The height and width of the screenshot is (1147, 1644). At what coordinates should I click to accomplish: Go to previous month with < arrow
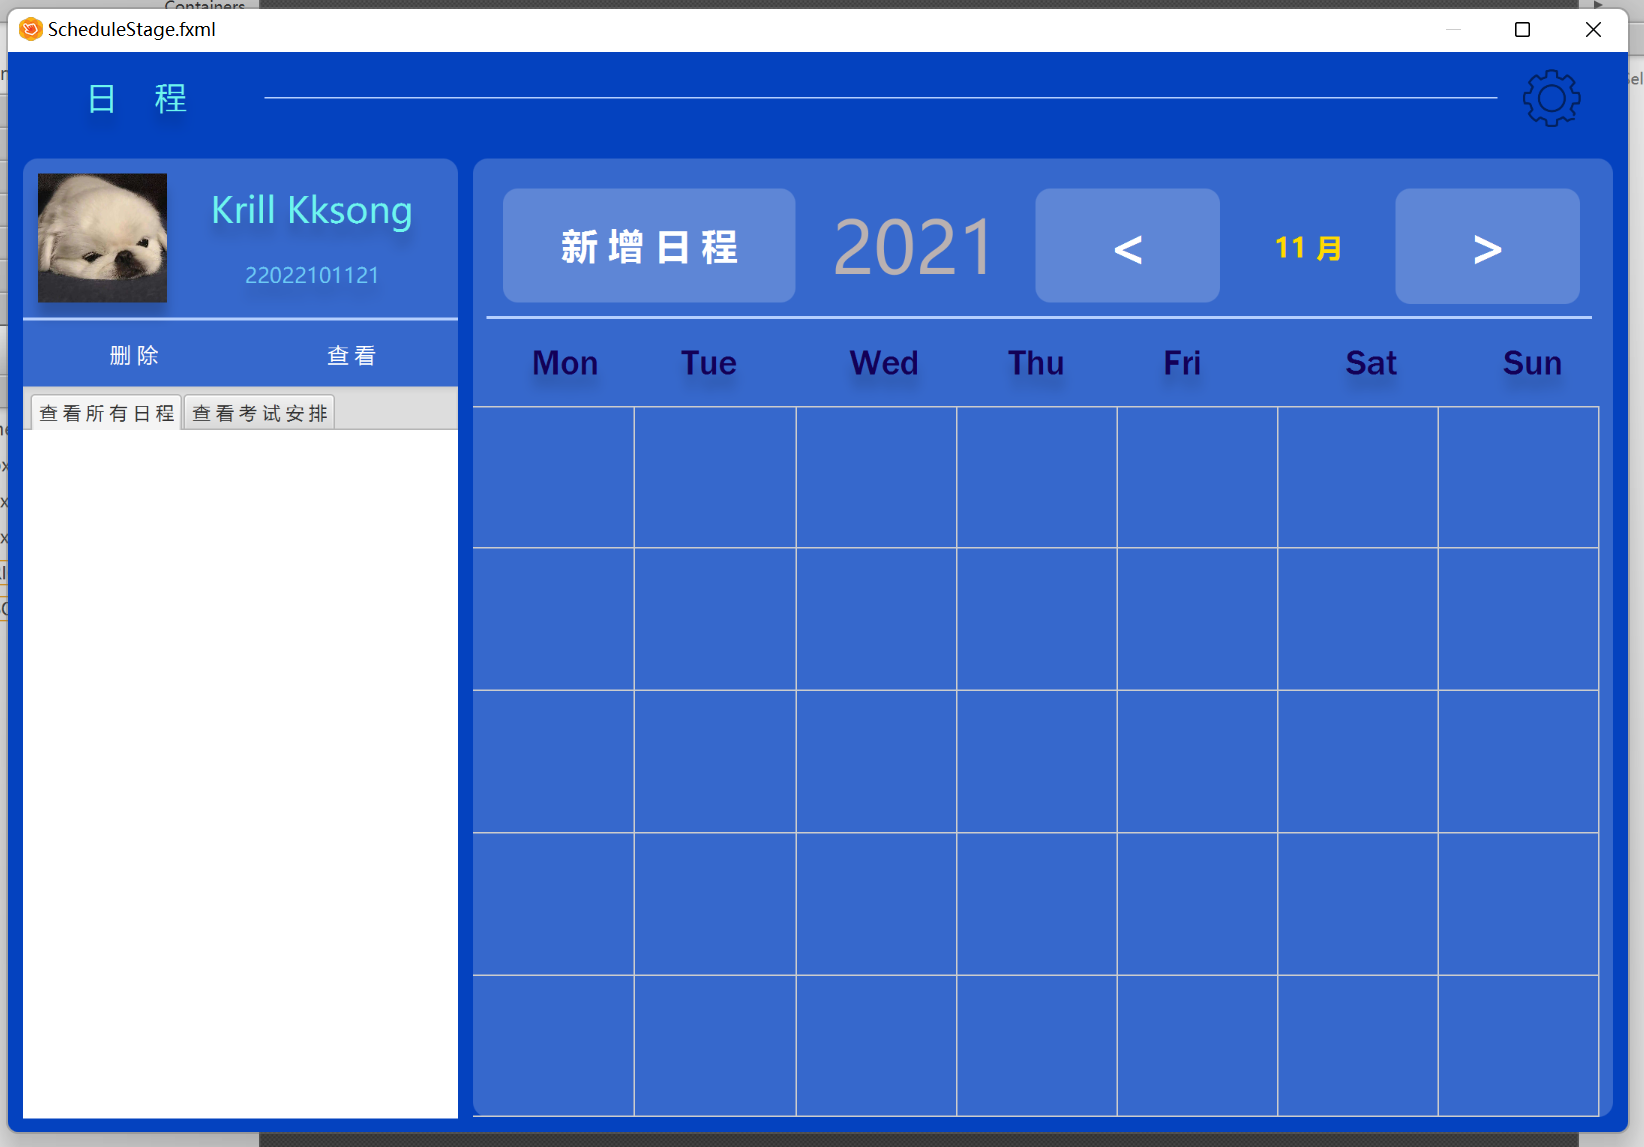point(1127,246)
